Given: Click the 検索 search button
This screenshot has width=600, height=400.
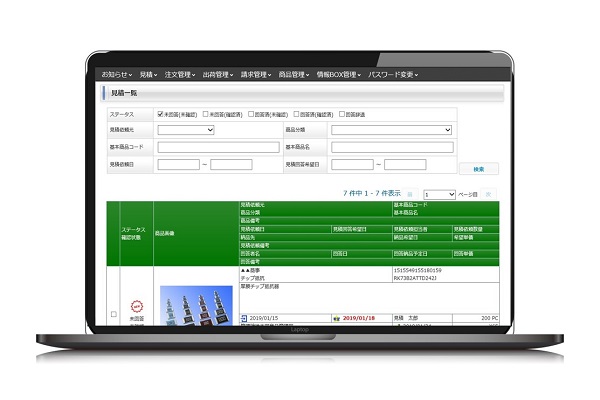Looking at the screenshot, I should (479, 169).
